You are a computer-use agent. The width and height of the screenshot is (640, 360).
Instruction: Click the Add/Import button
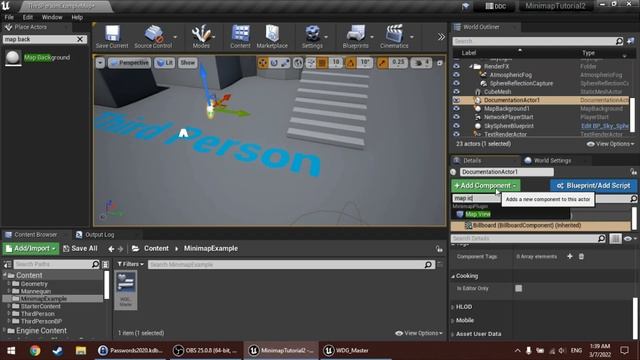(x=31, y=248)
